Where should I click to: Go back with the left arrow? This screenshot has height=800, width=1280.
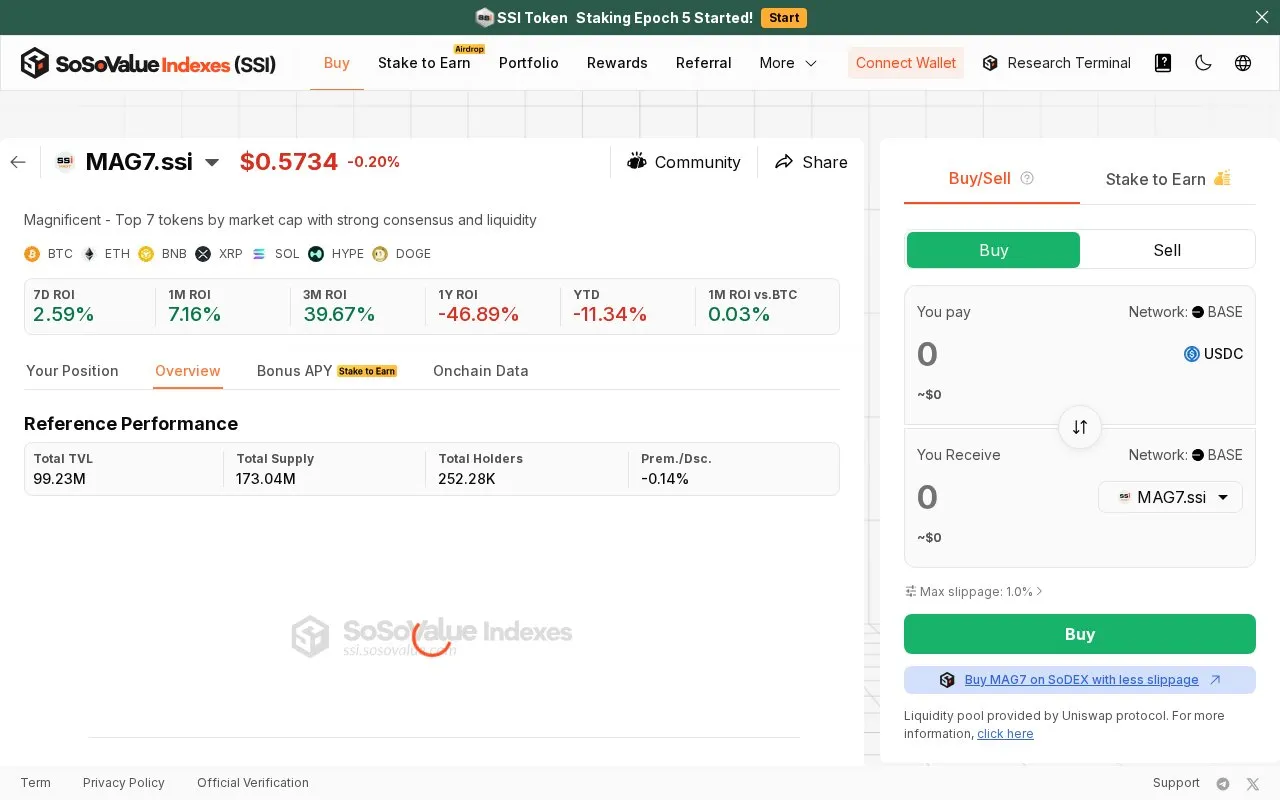point(18,162)
